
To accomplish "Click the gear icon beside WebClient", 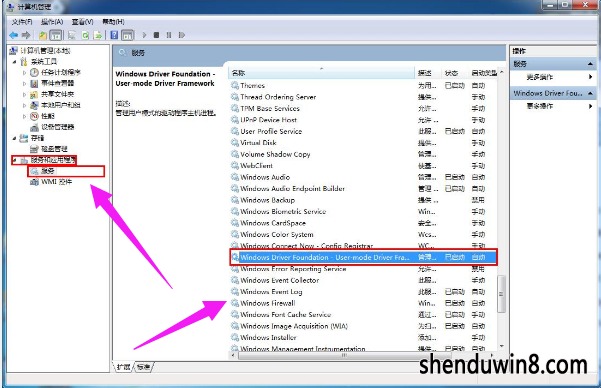I will click(x=235, y=166).
